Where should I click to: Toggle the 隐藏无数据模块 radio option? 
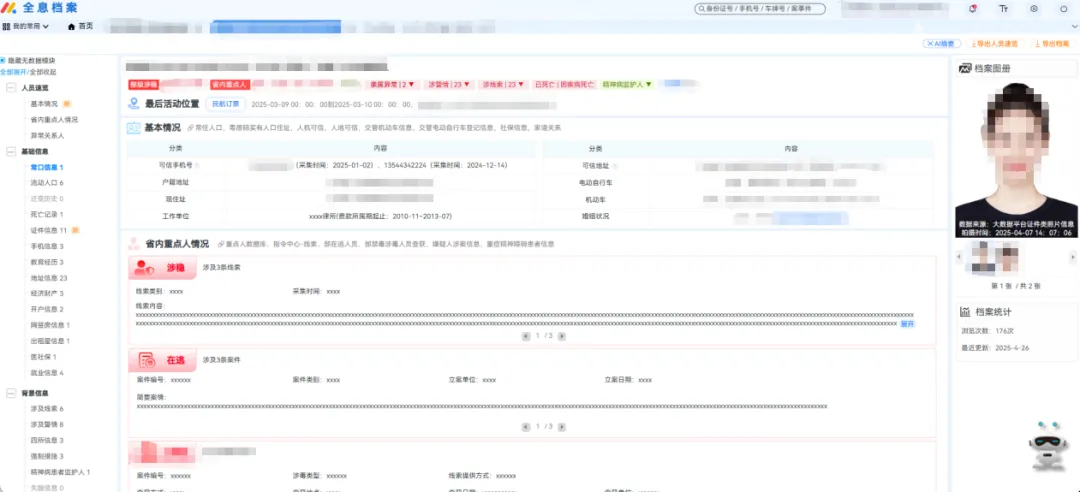(3, 61)
